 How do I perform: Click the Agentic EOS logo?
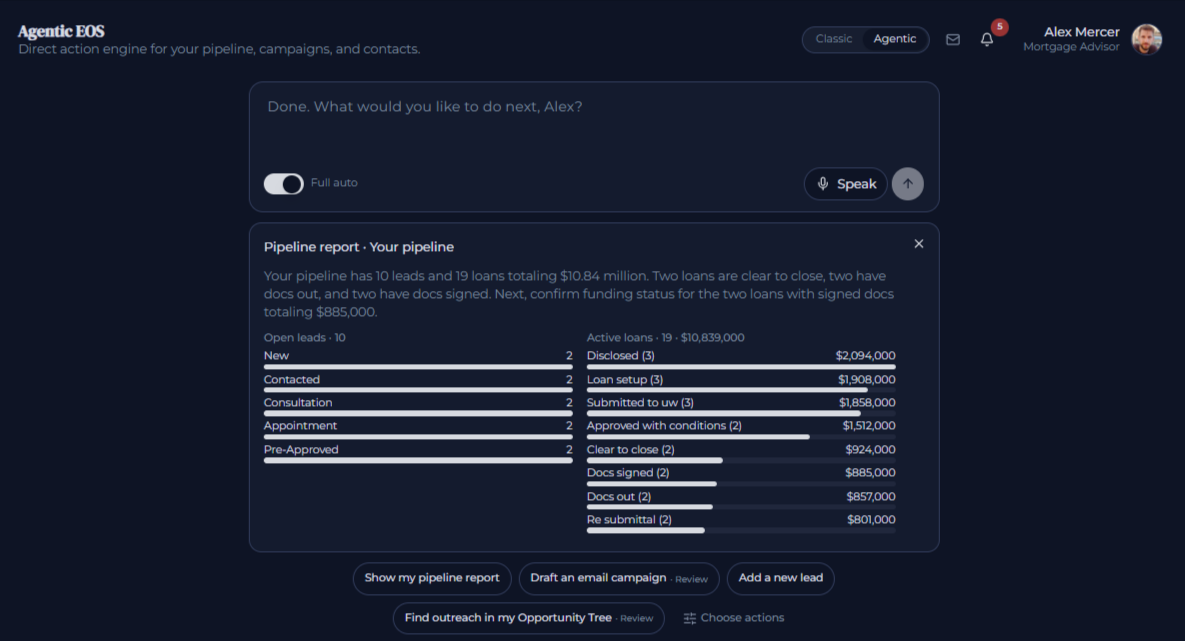[x=61, y=31]
